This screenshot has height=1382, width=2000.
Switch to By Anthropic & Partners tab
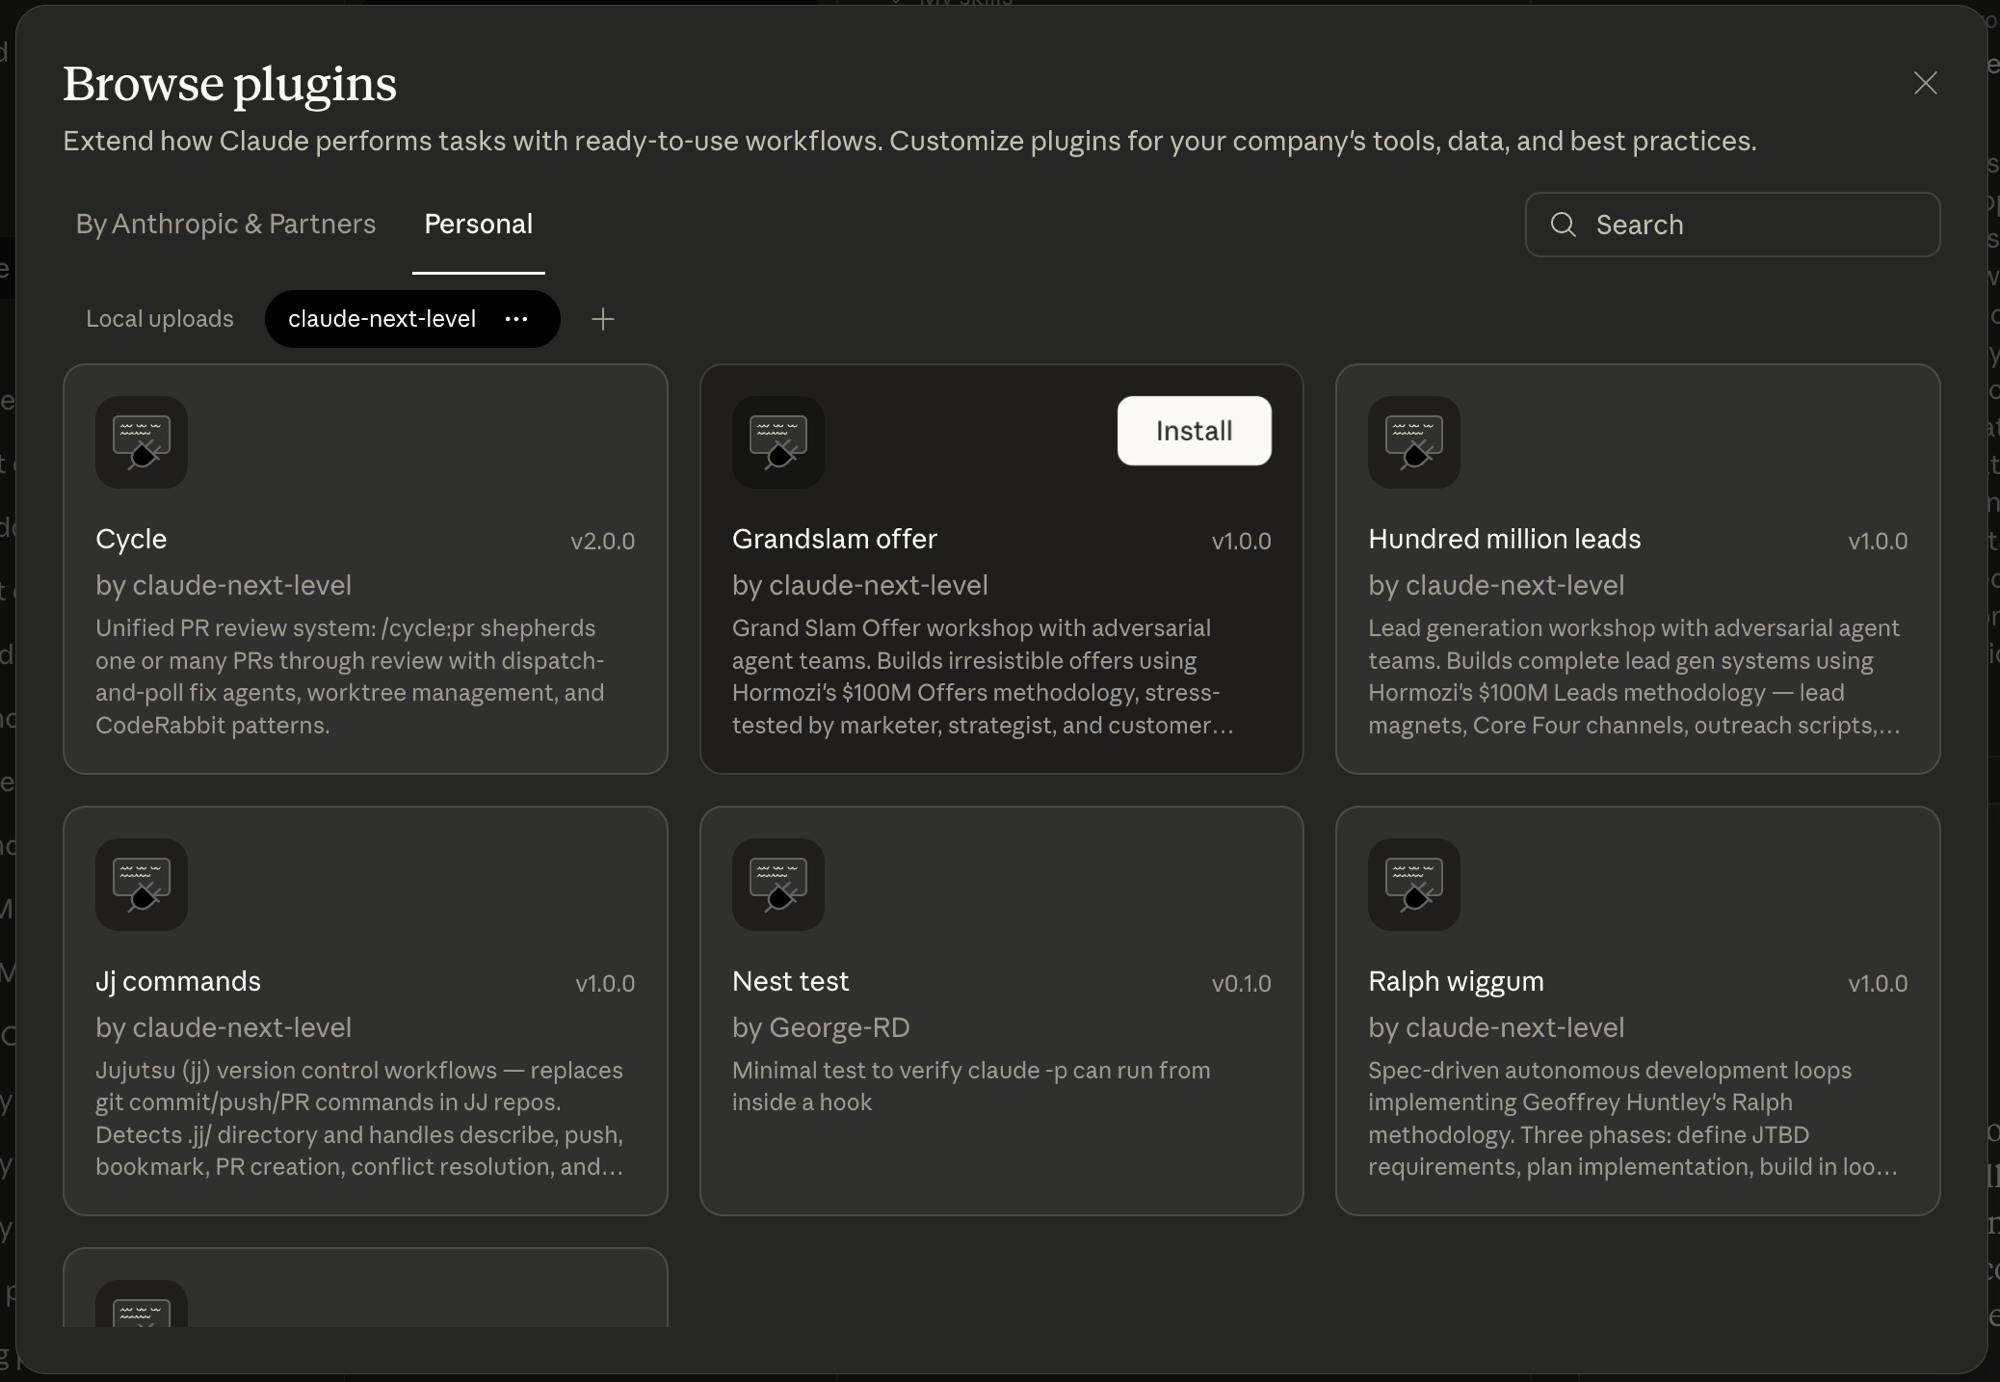(226, 224)
